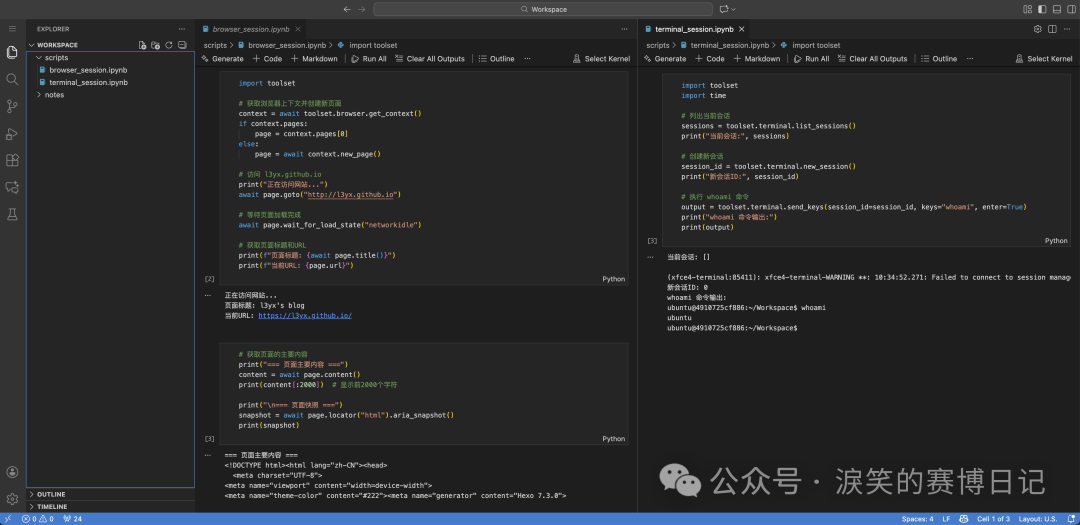Split the terminal_session editor to the right
The width and height of the screenshot is (1080, 525).
click(x=1052, y=29)
